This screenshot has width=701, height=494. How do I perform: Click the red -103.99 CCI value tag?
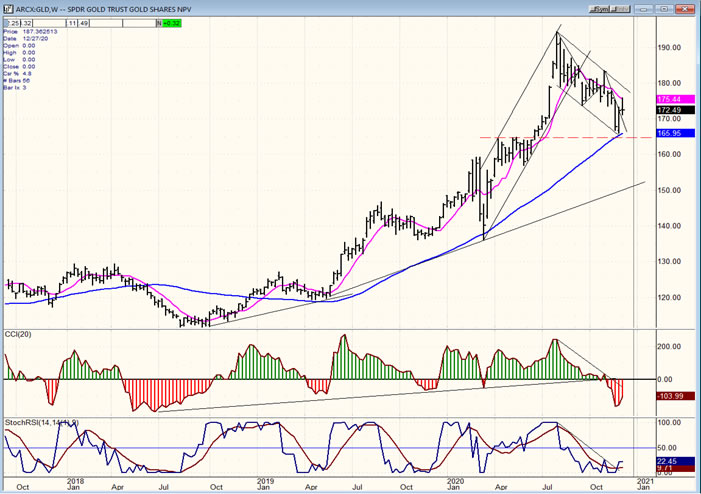click(670, 397)
